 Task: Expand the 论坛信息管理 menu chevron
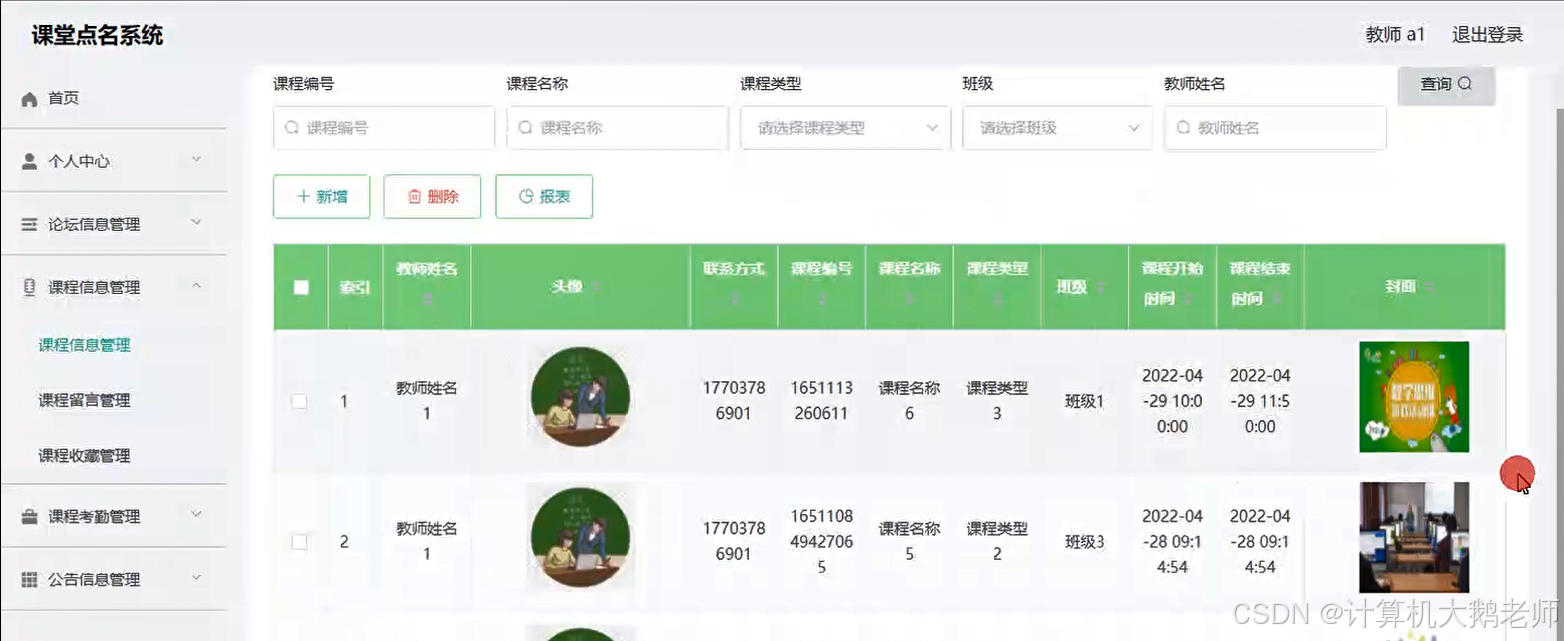[x=196, y=222]
